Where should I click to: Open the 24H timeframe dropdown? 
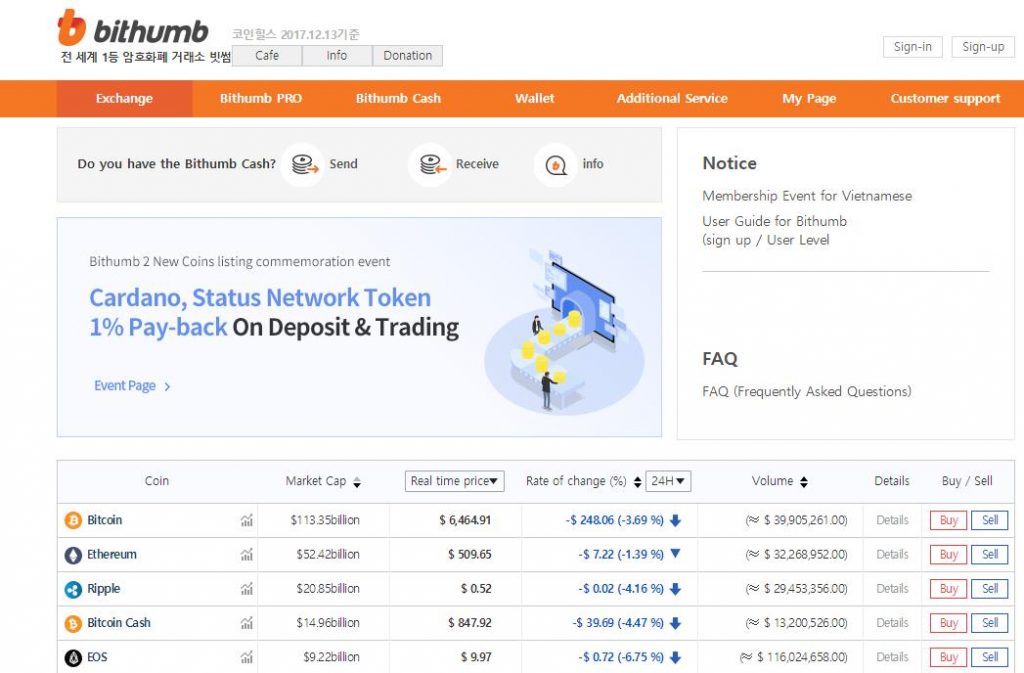pyautogui.click(x=670, y=481)
